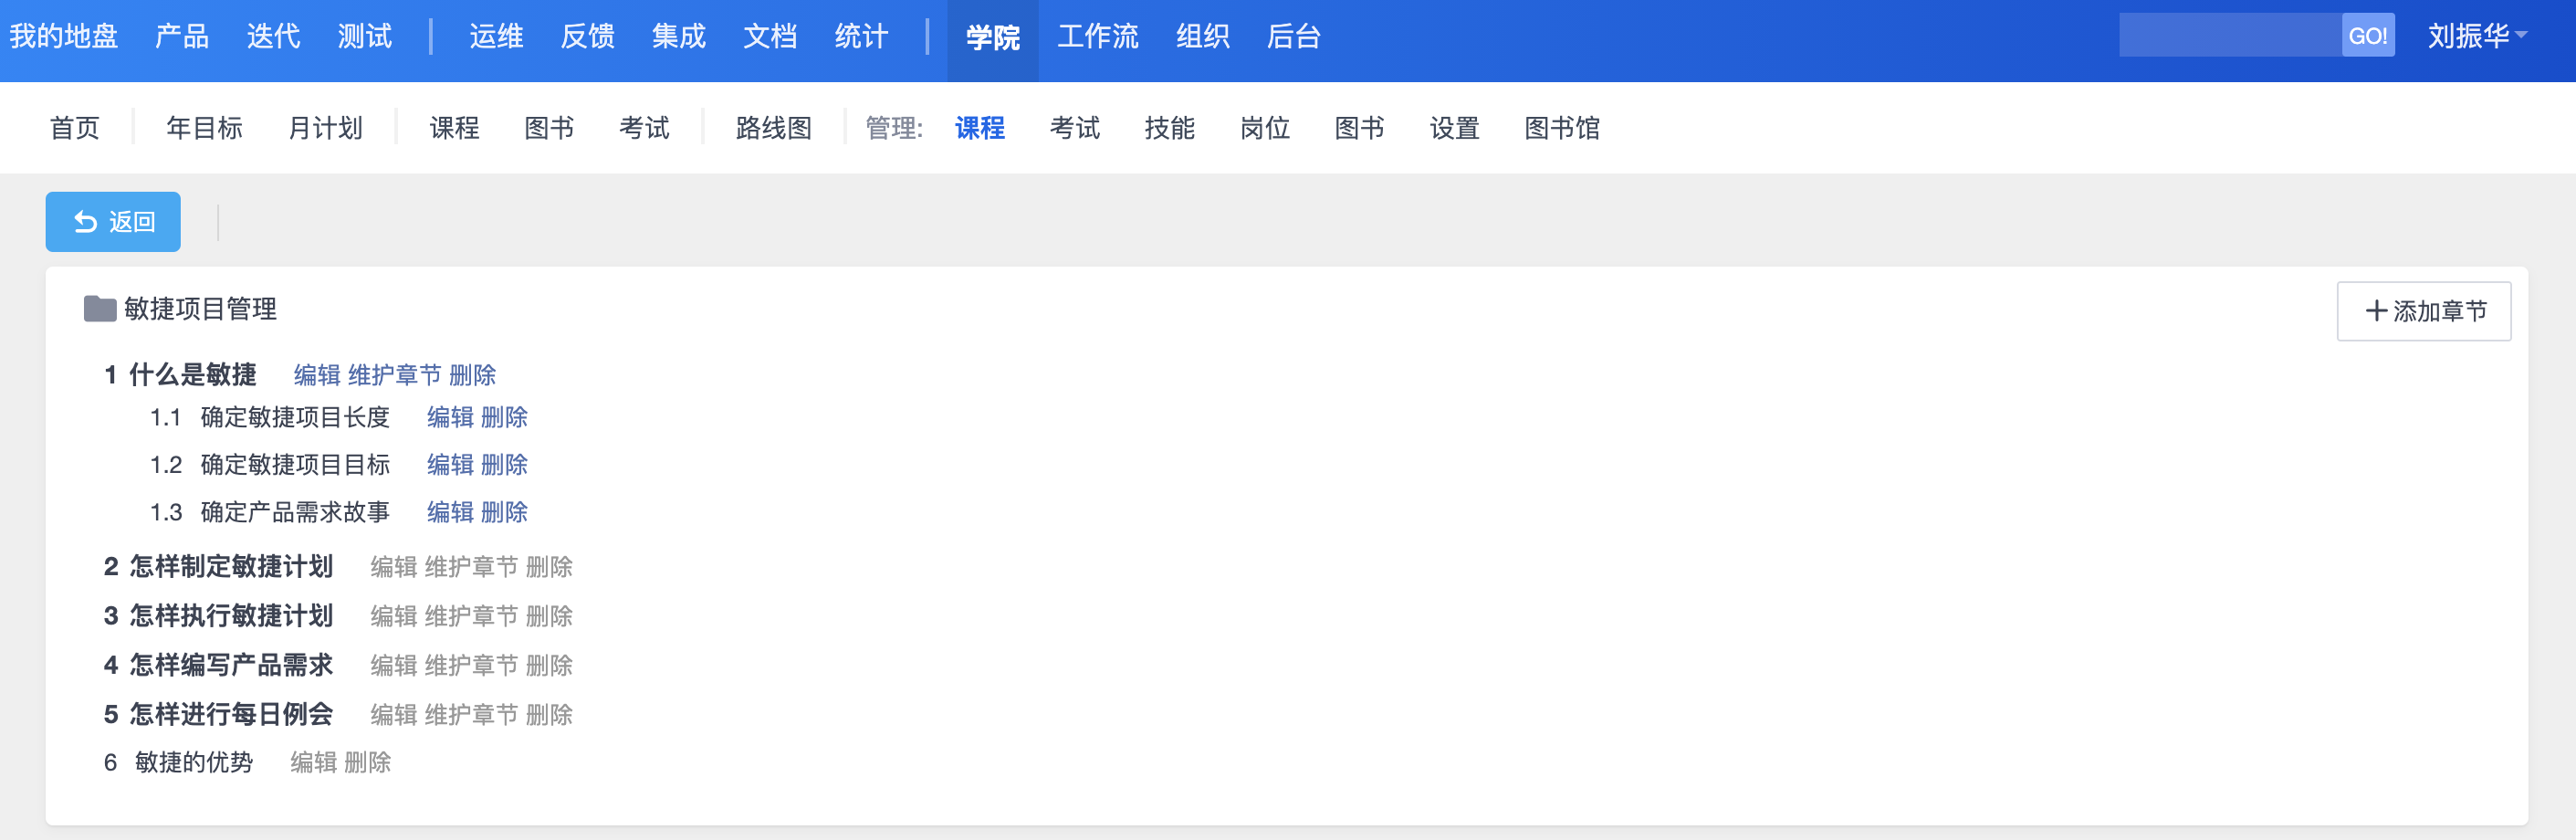Image resolution: width=2576 pixels, height=840 pixels.
Task: Click 删除 for chapter 5 怎样进行每日例会
Action: pos(550,715)
